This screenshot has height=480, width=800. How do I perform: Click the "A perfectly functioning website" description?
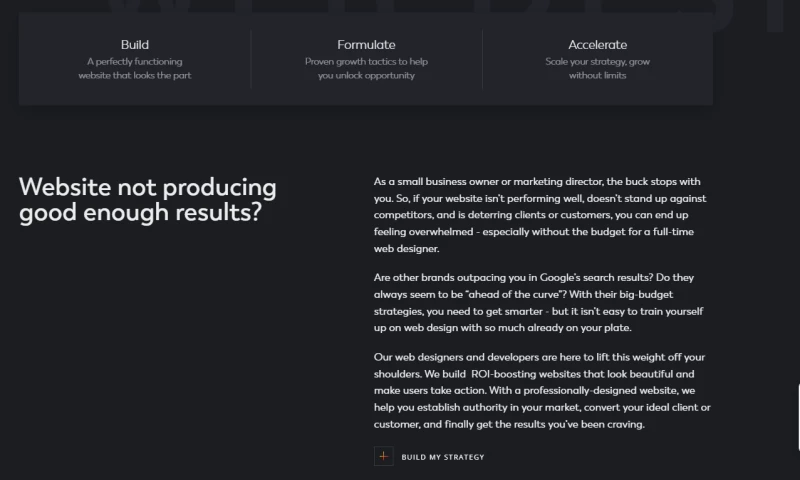coord(135,68)
